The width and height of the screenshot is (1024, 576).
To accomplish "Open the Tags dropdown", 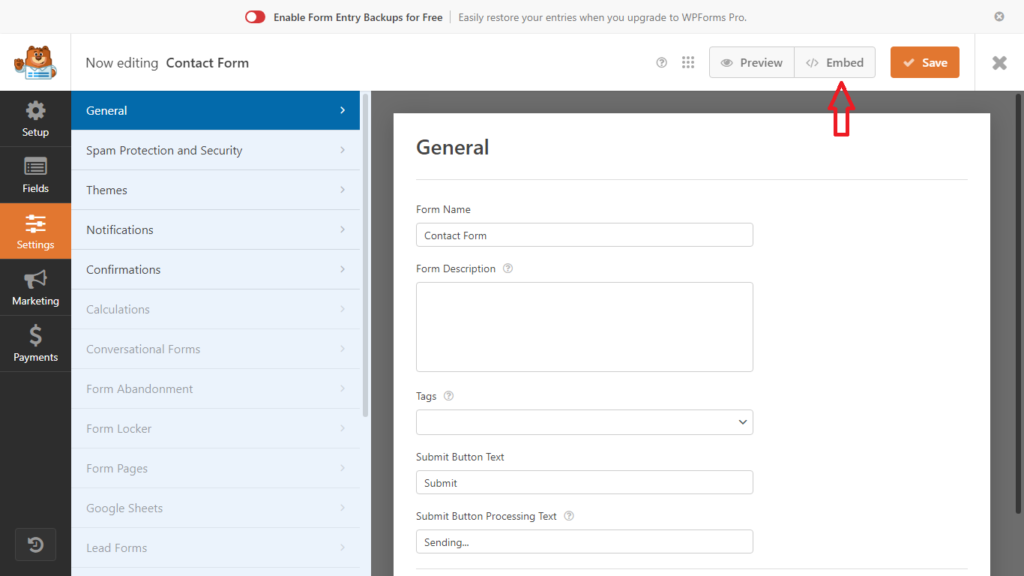I will coord(584,422).
